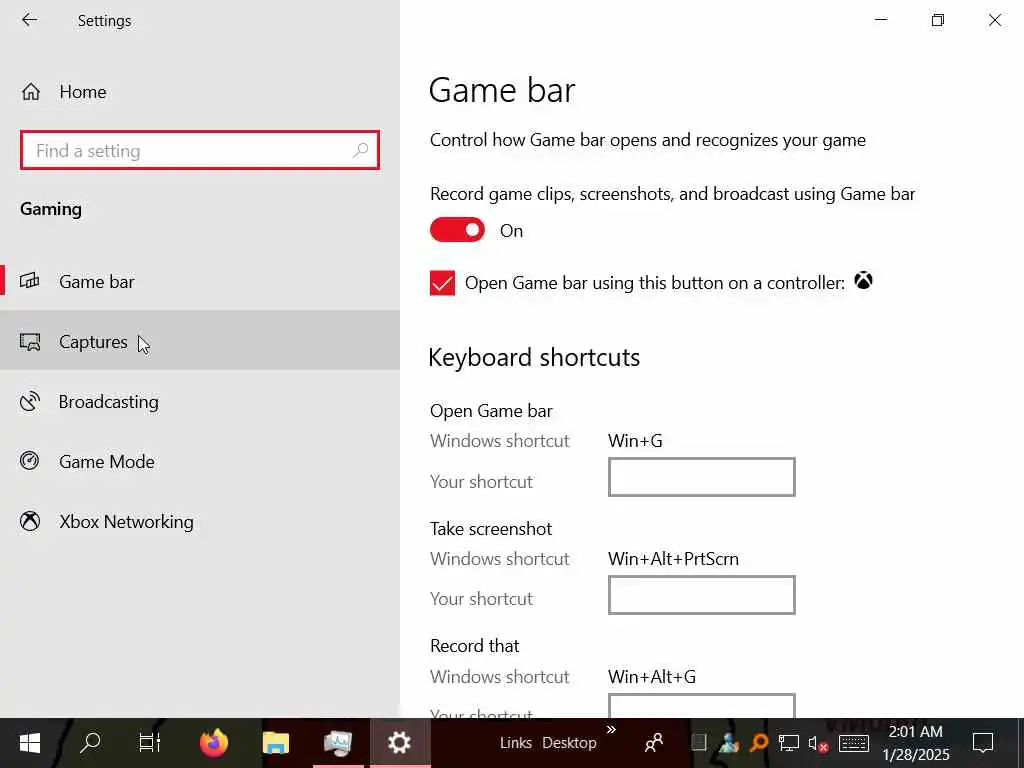Click Your shortcut field for Take screenshot
The image size is (1024, 768).
701,595
